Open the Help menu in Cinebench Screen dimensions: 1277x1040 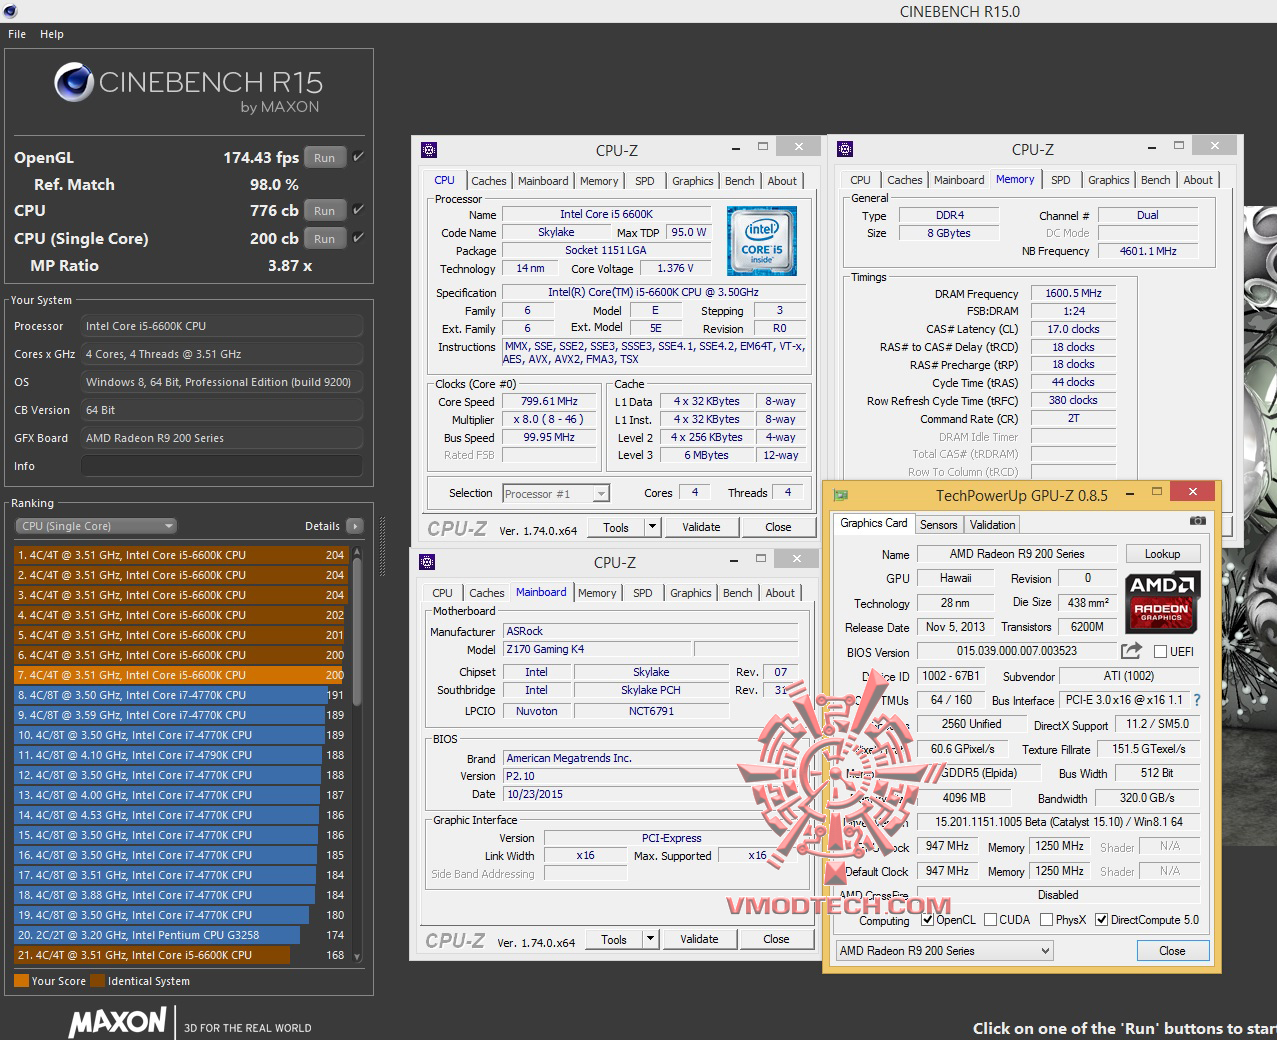click(52, 34)
